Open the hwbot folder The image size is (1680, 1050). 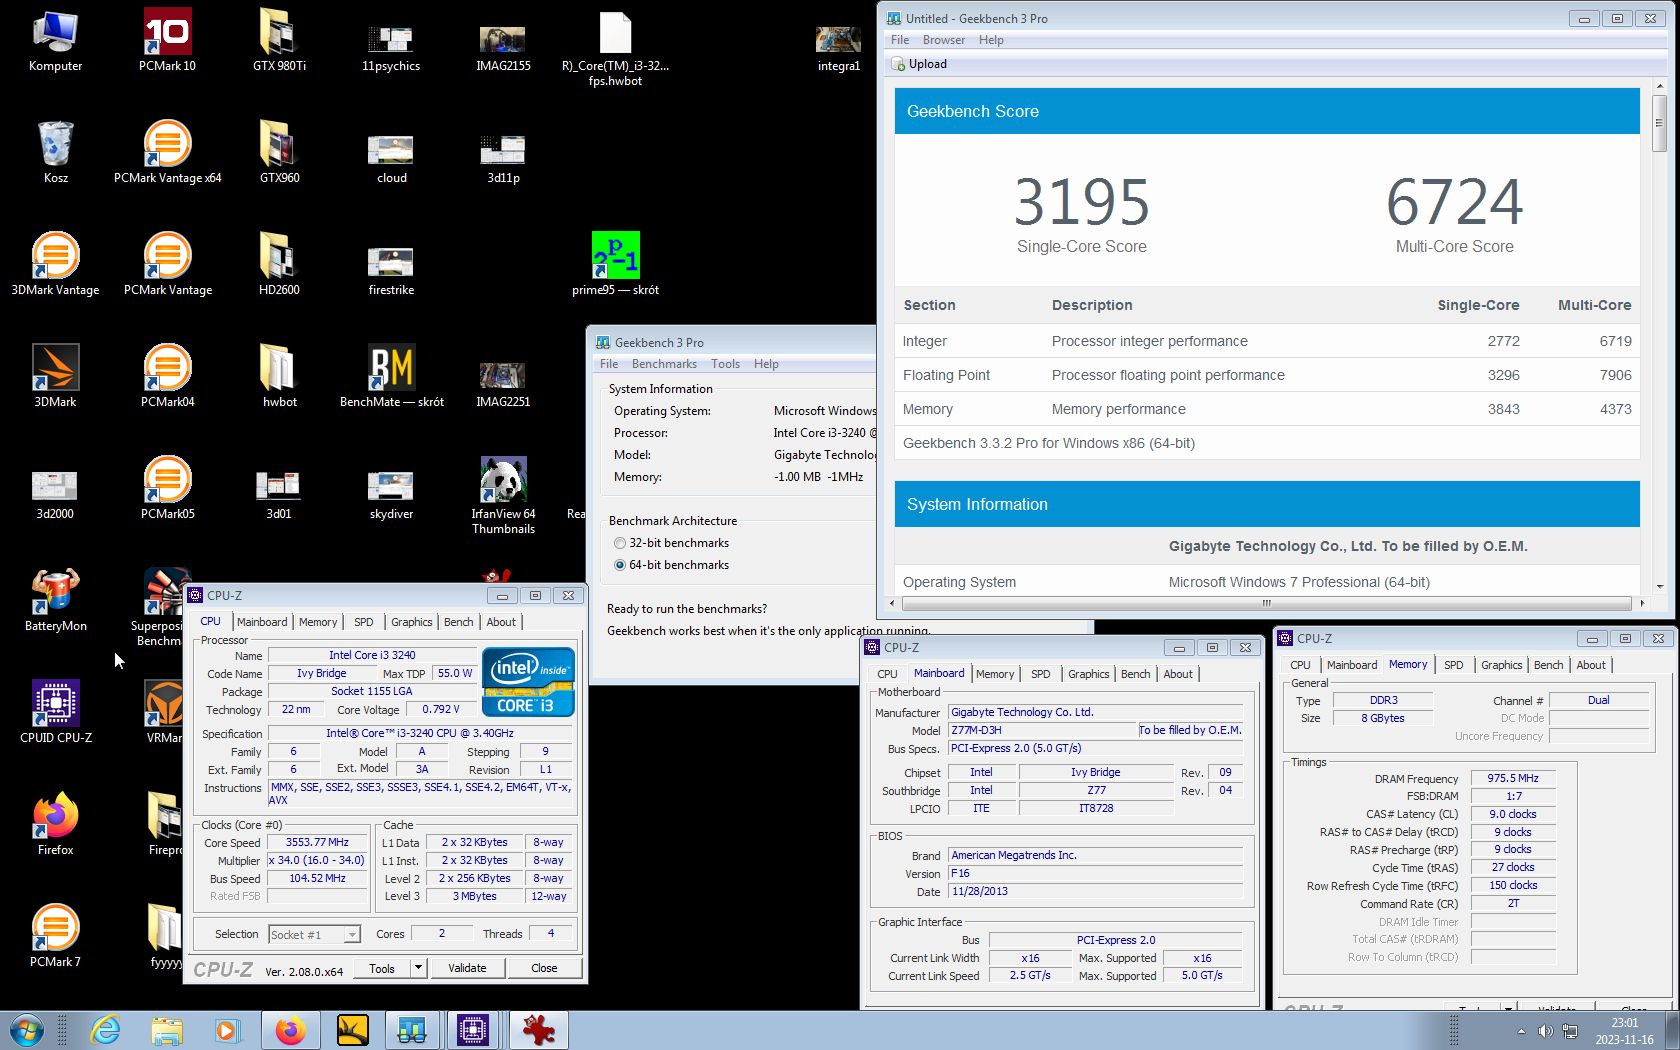point(279,376)
